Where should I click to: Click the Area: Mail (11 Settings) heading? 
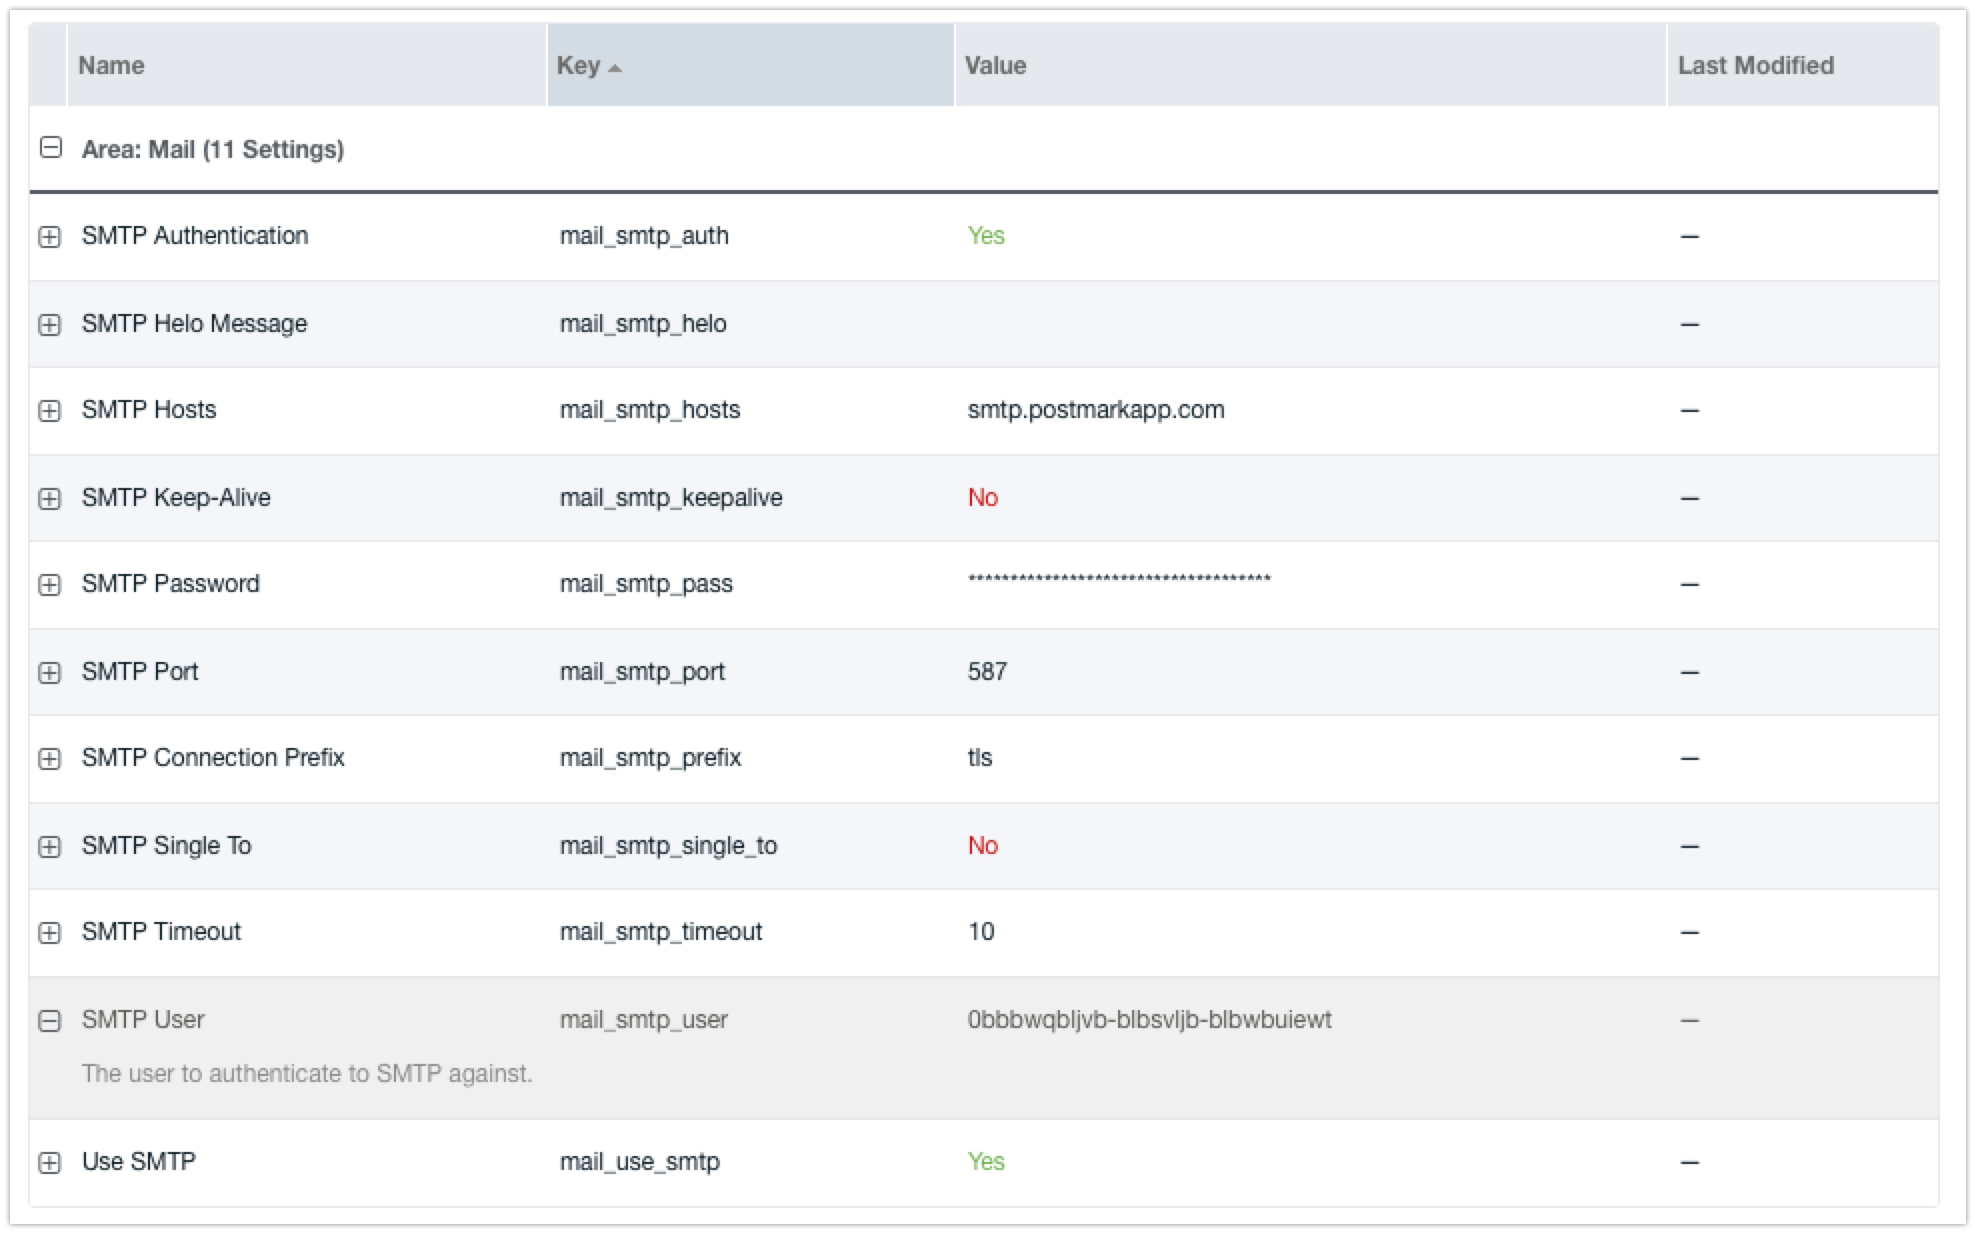click(x=213, y=149)
